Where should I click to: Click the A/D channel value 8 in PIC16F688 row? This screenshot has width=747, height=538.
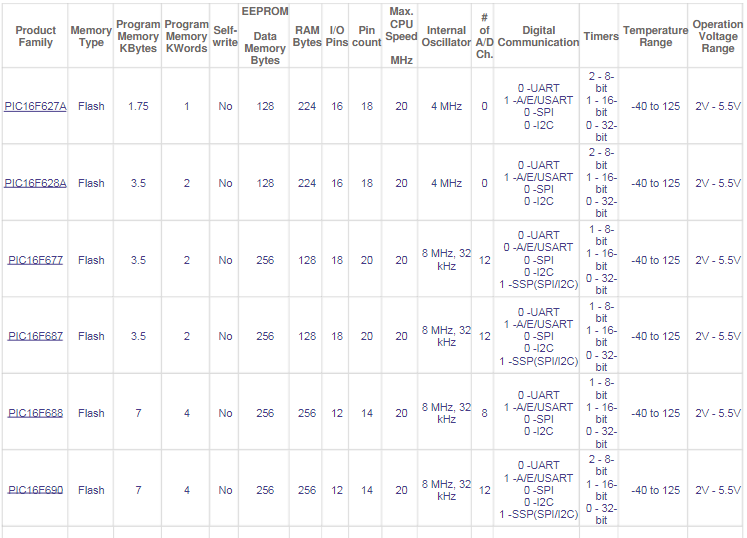point(484,413)
